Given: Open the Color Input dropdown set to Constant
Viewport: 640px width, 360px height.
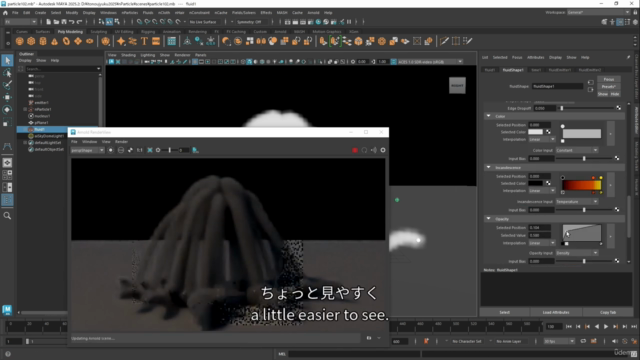Looking at the screenshot, I should coord(577,150).
